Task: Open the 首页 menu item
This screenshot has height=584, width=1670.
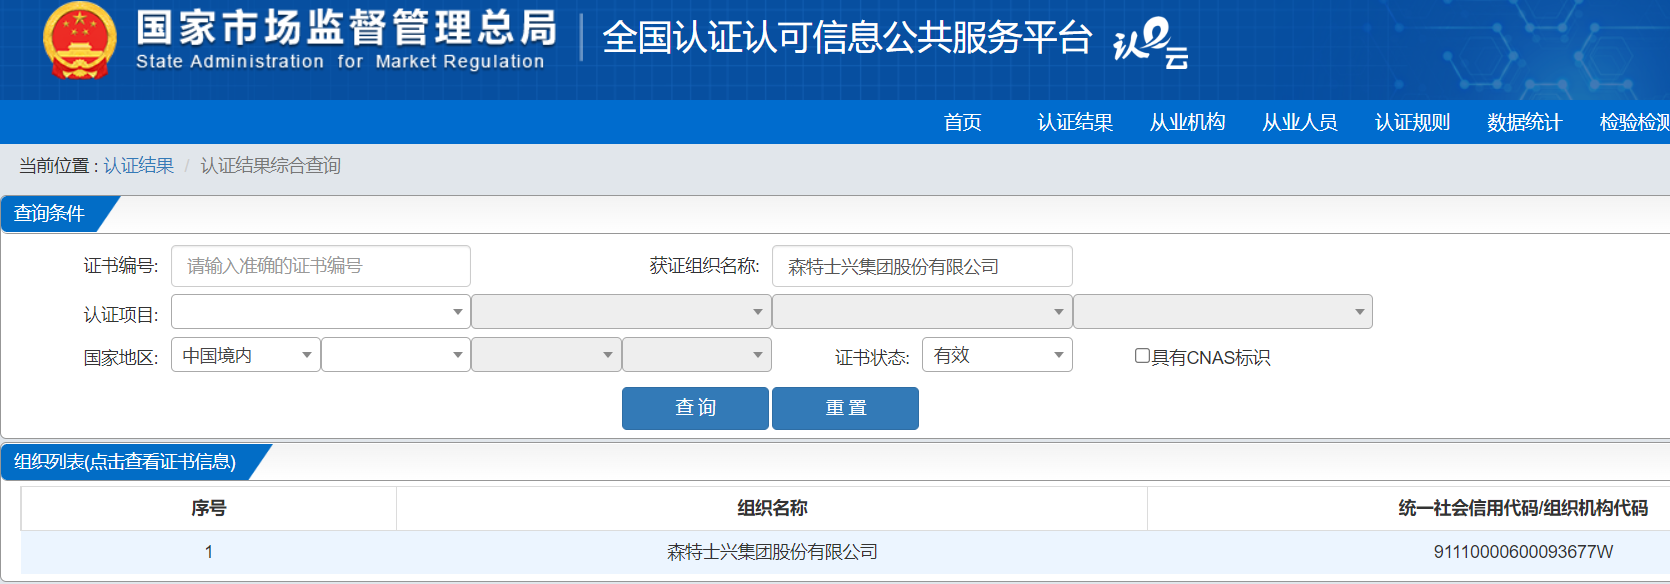Action: [x=963, y=122]
